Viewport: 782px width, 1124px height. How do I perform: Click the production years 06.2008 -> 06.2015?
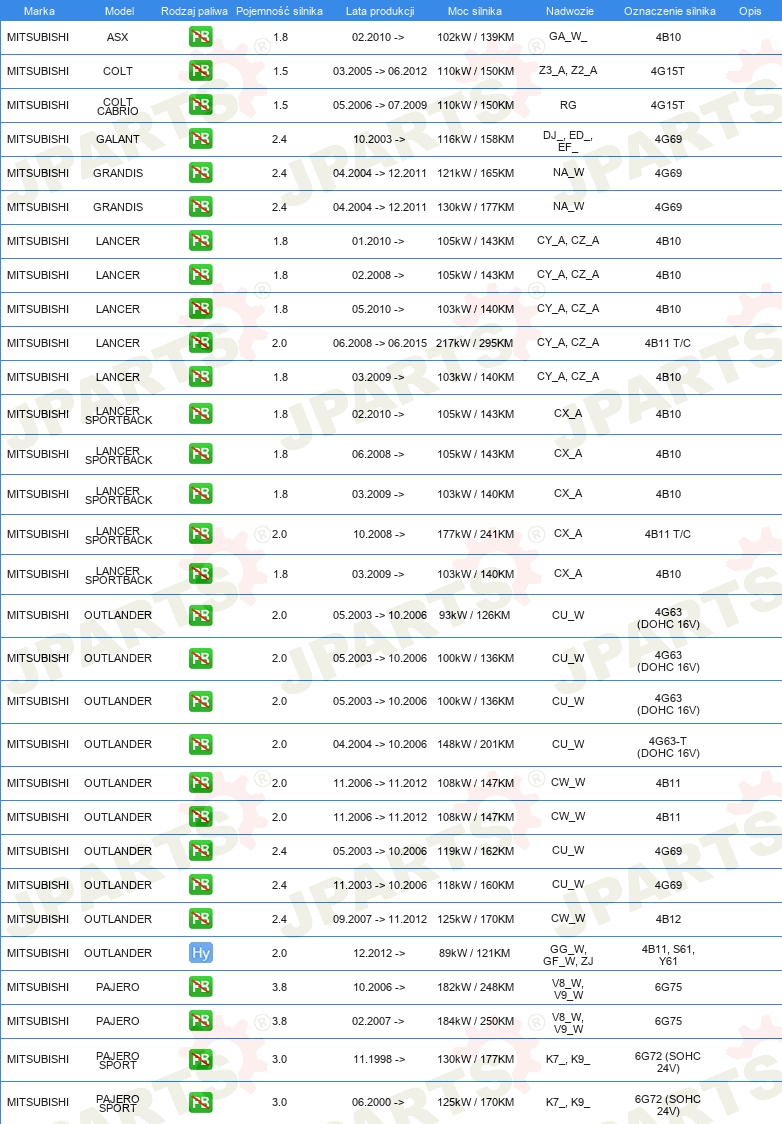click(380, 343)
